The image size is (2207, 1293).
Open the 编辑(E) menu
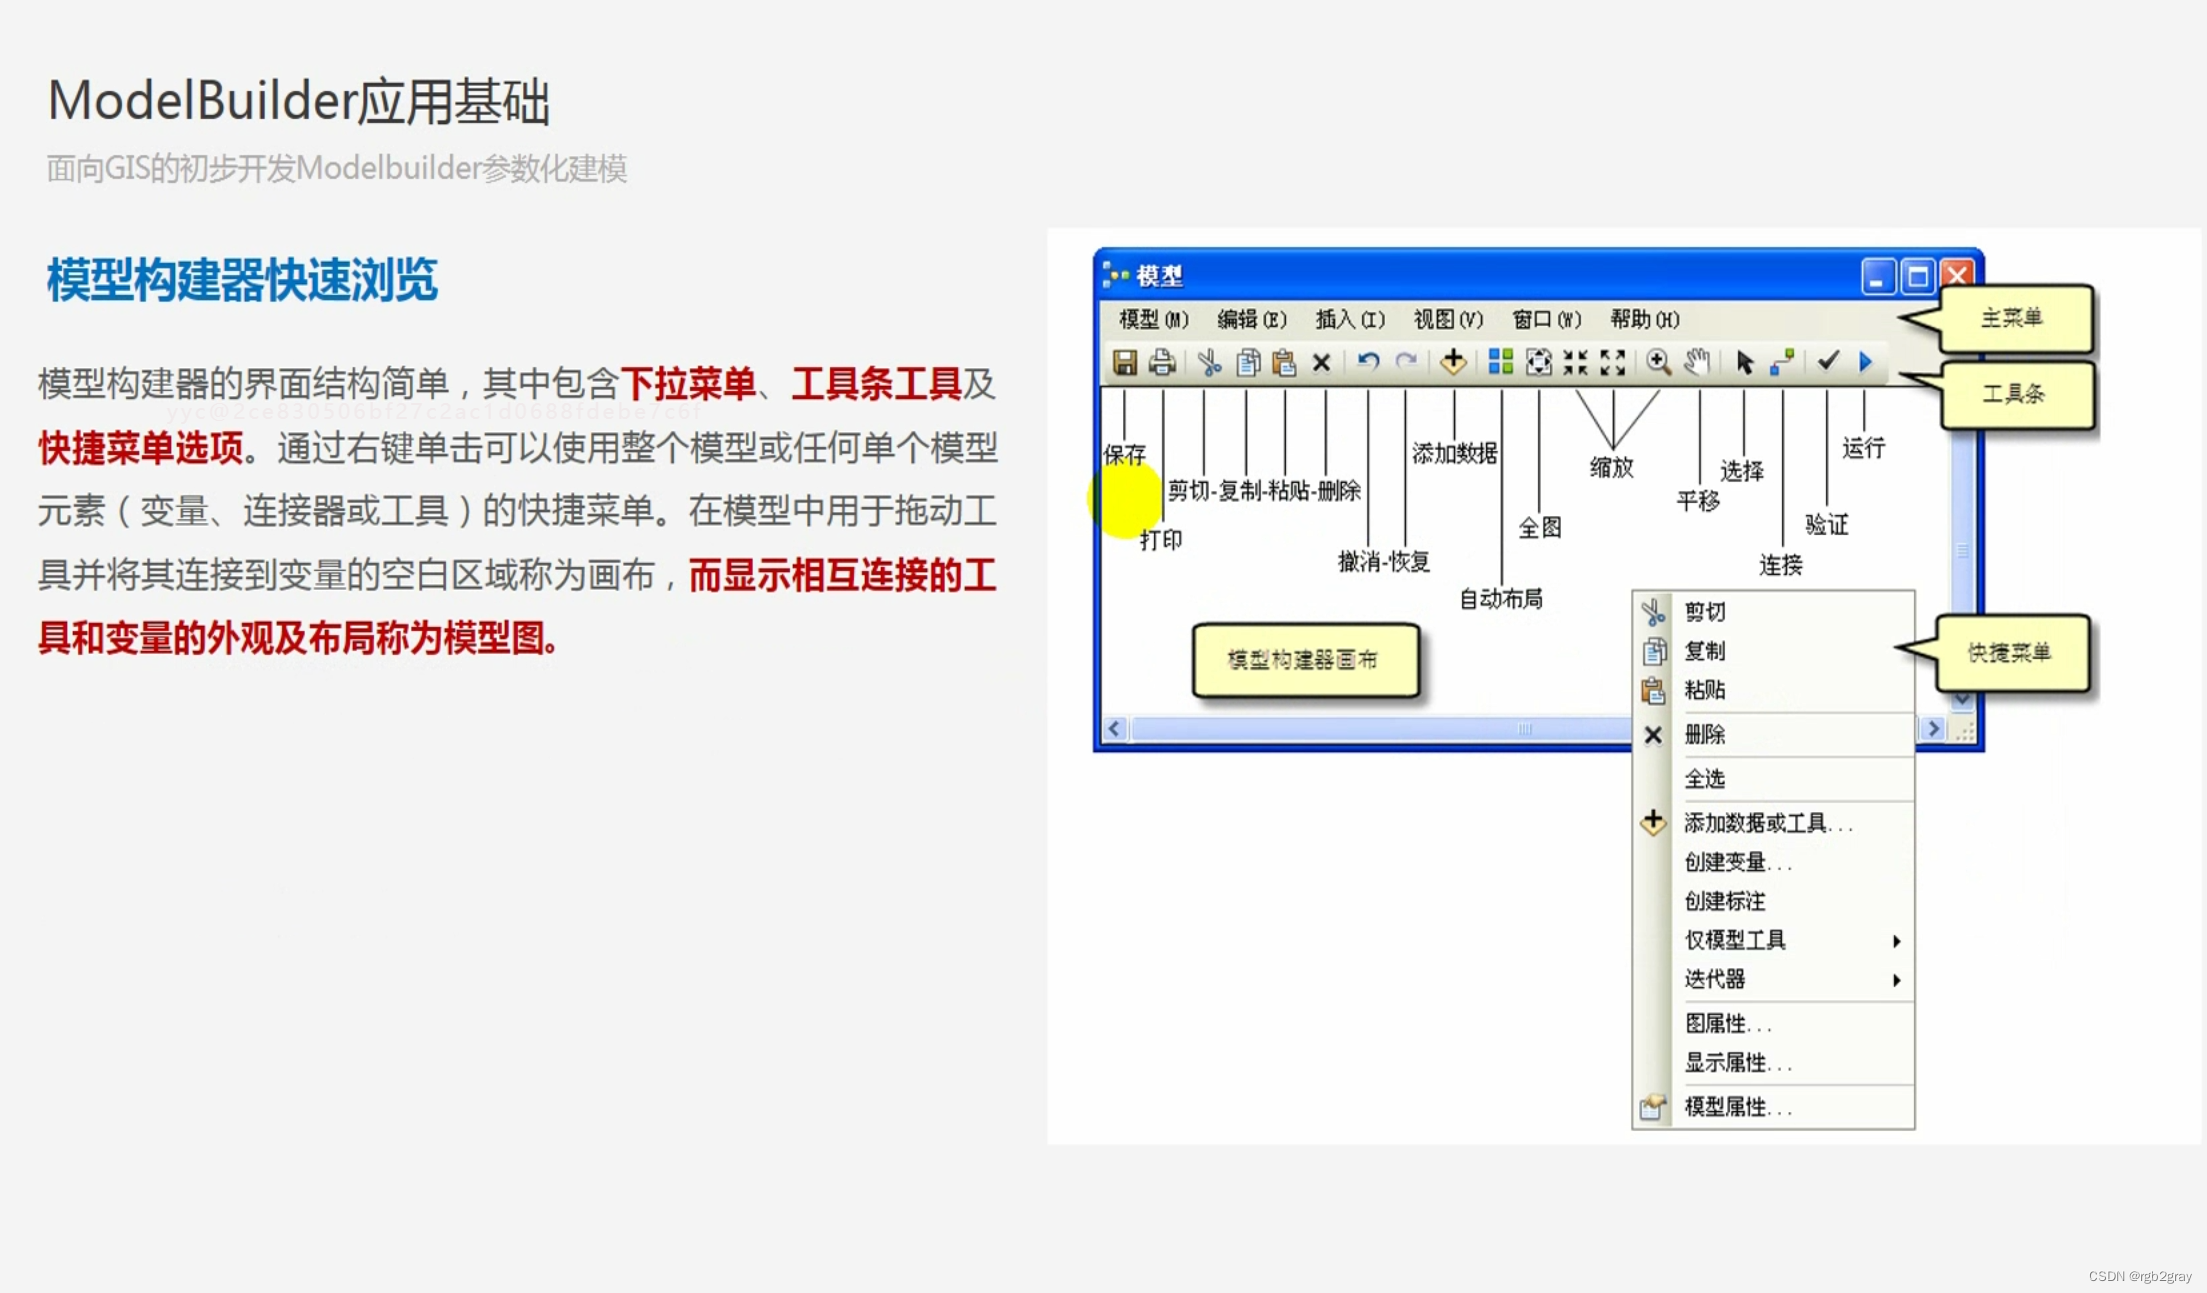pyautogui.click(x=1251, y=319)
